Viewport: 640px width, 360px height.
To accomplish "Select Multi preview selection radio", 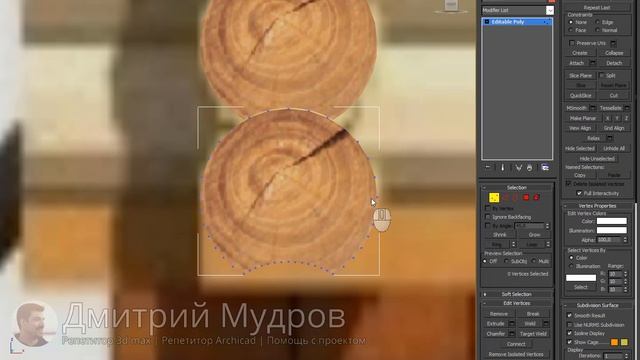I will pos(534,261).
